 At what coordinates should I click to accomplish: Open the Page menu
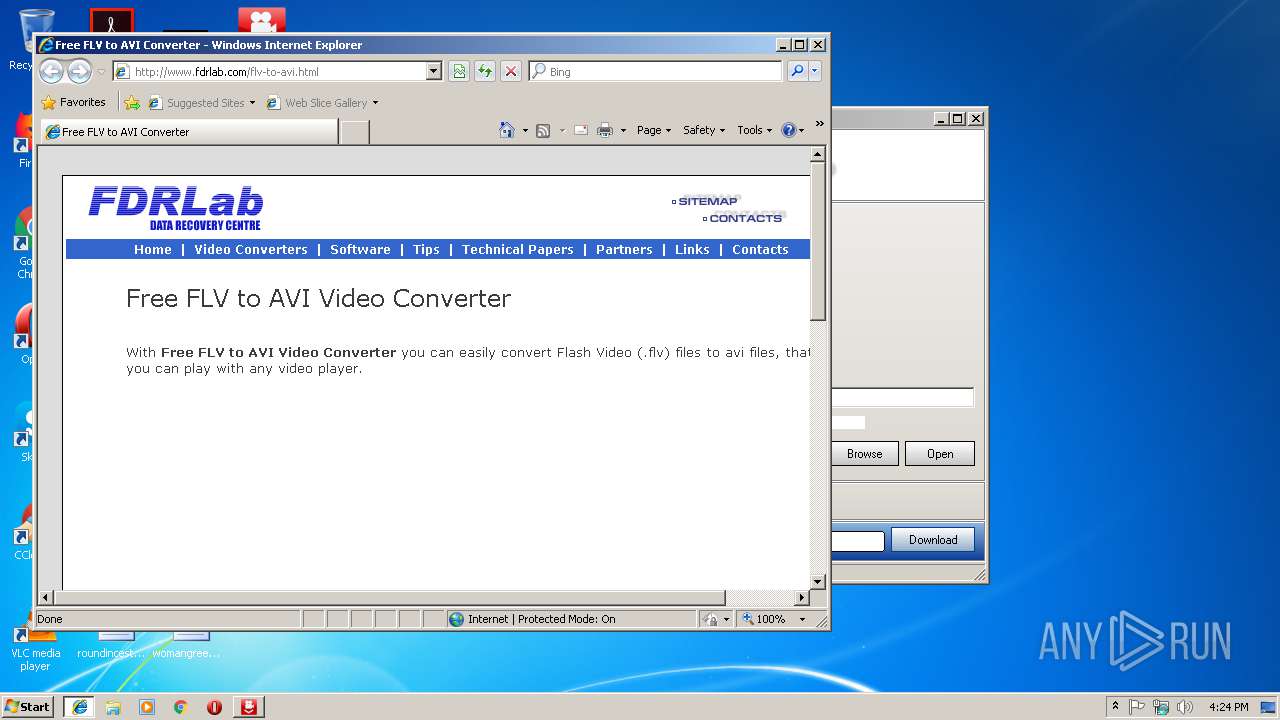[654, 130]
